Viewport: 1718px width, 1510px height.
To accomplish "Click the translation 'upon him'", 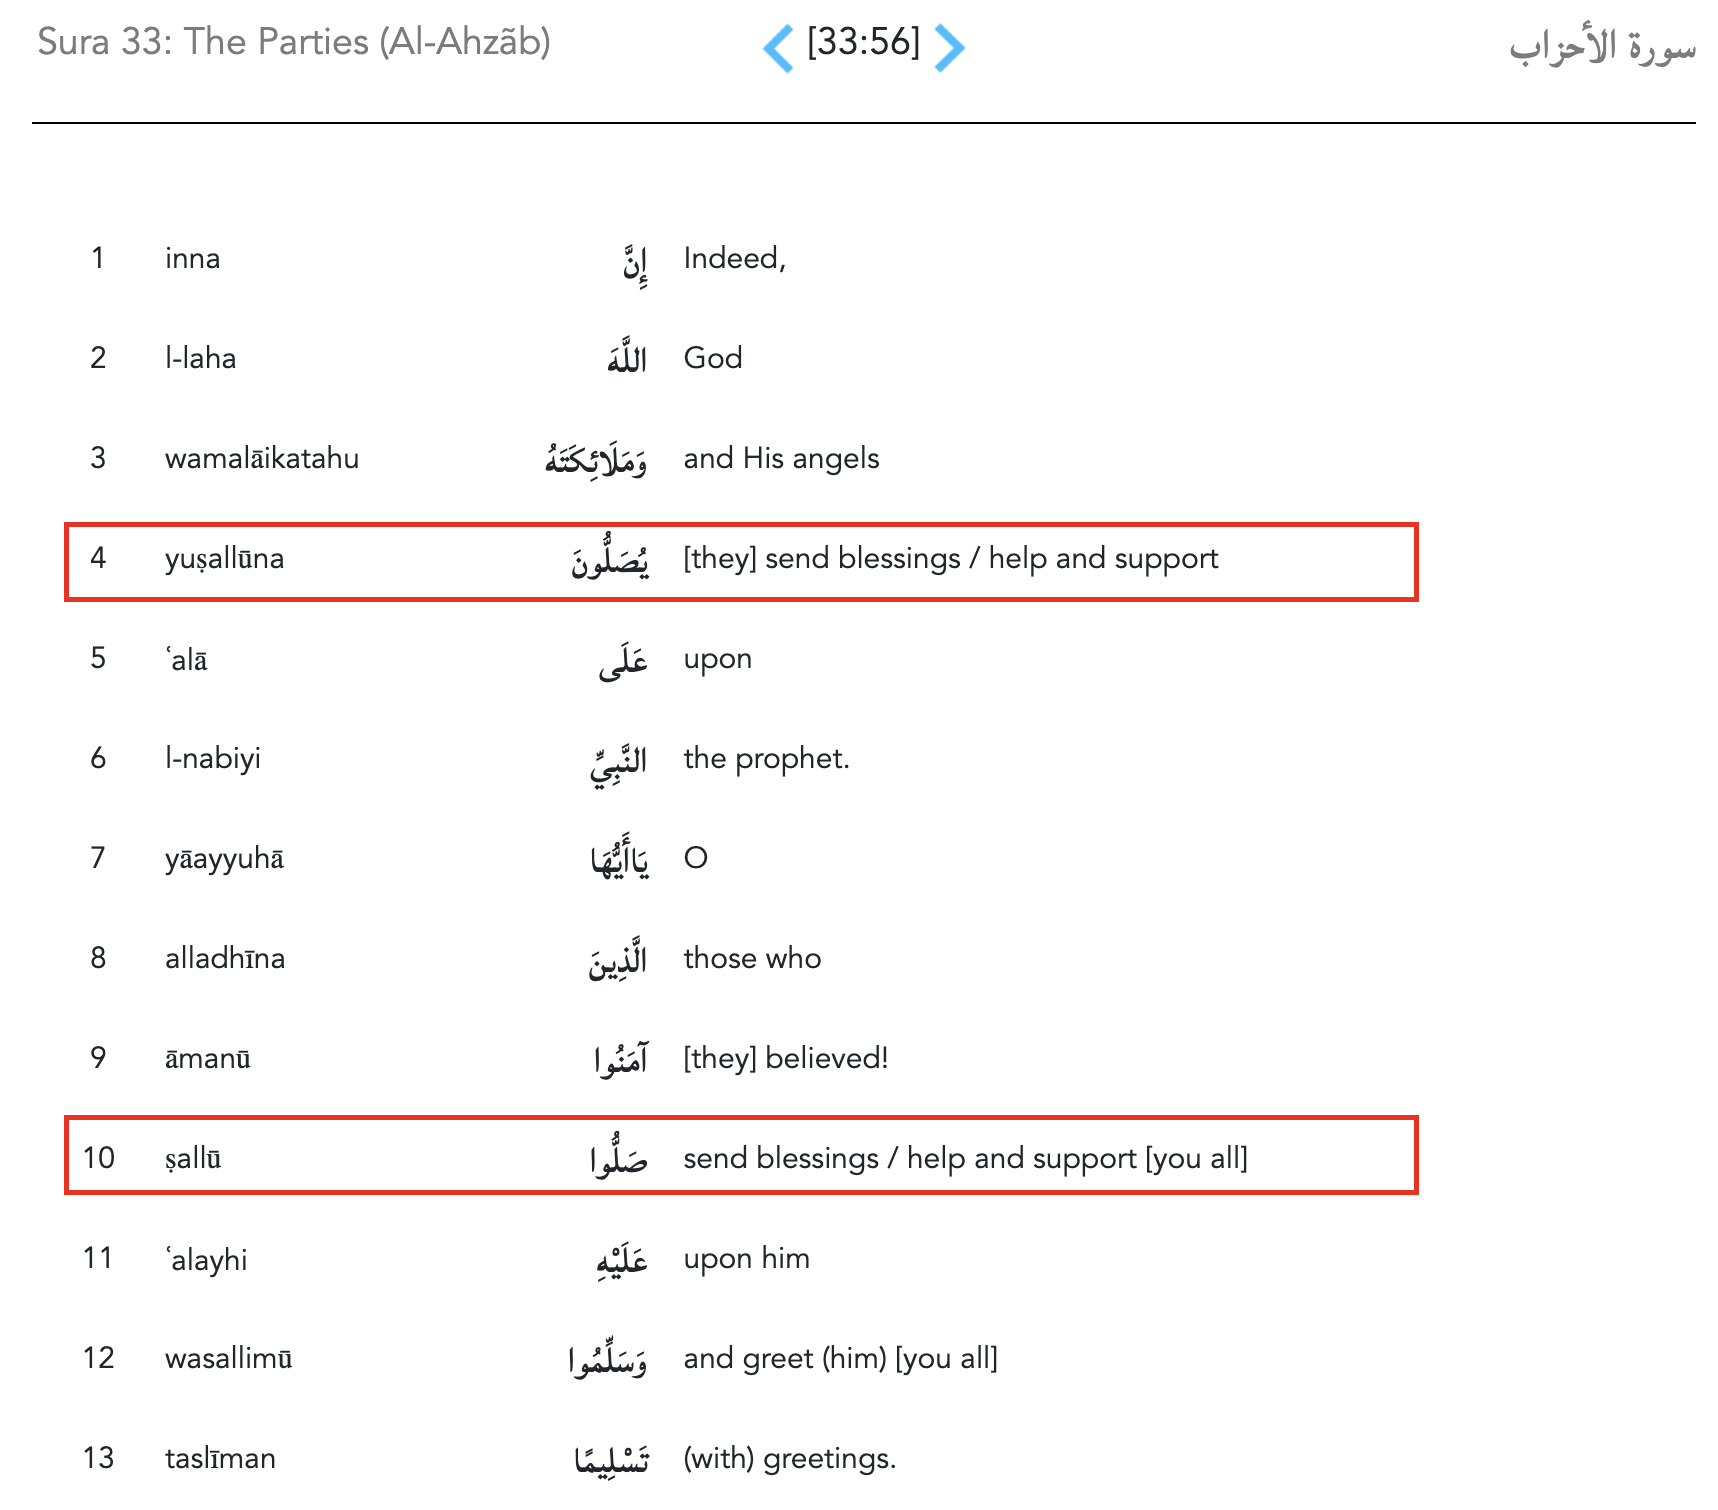I will (x=746, y=1259).
